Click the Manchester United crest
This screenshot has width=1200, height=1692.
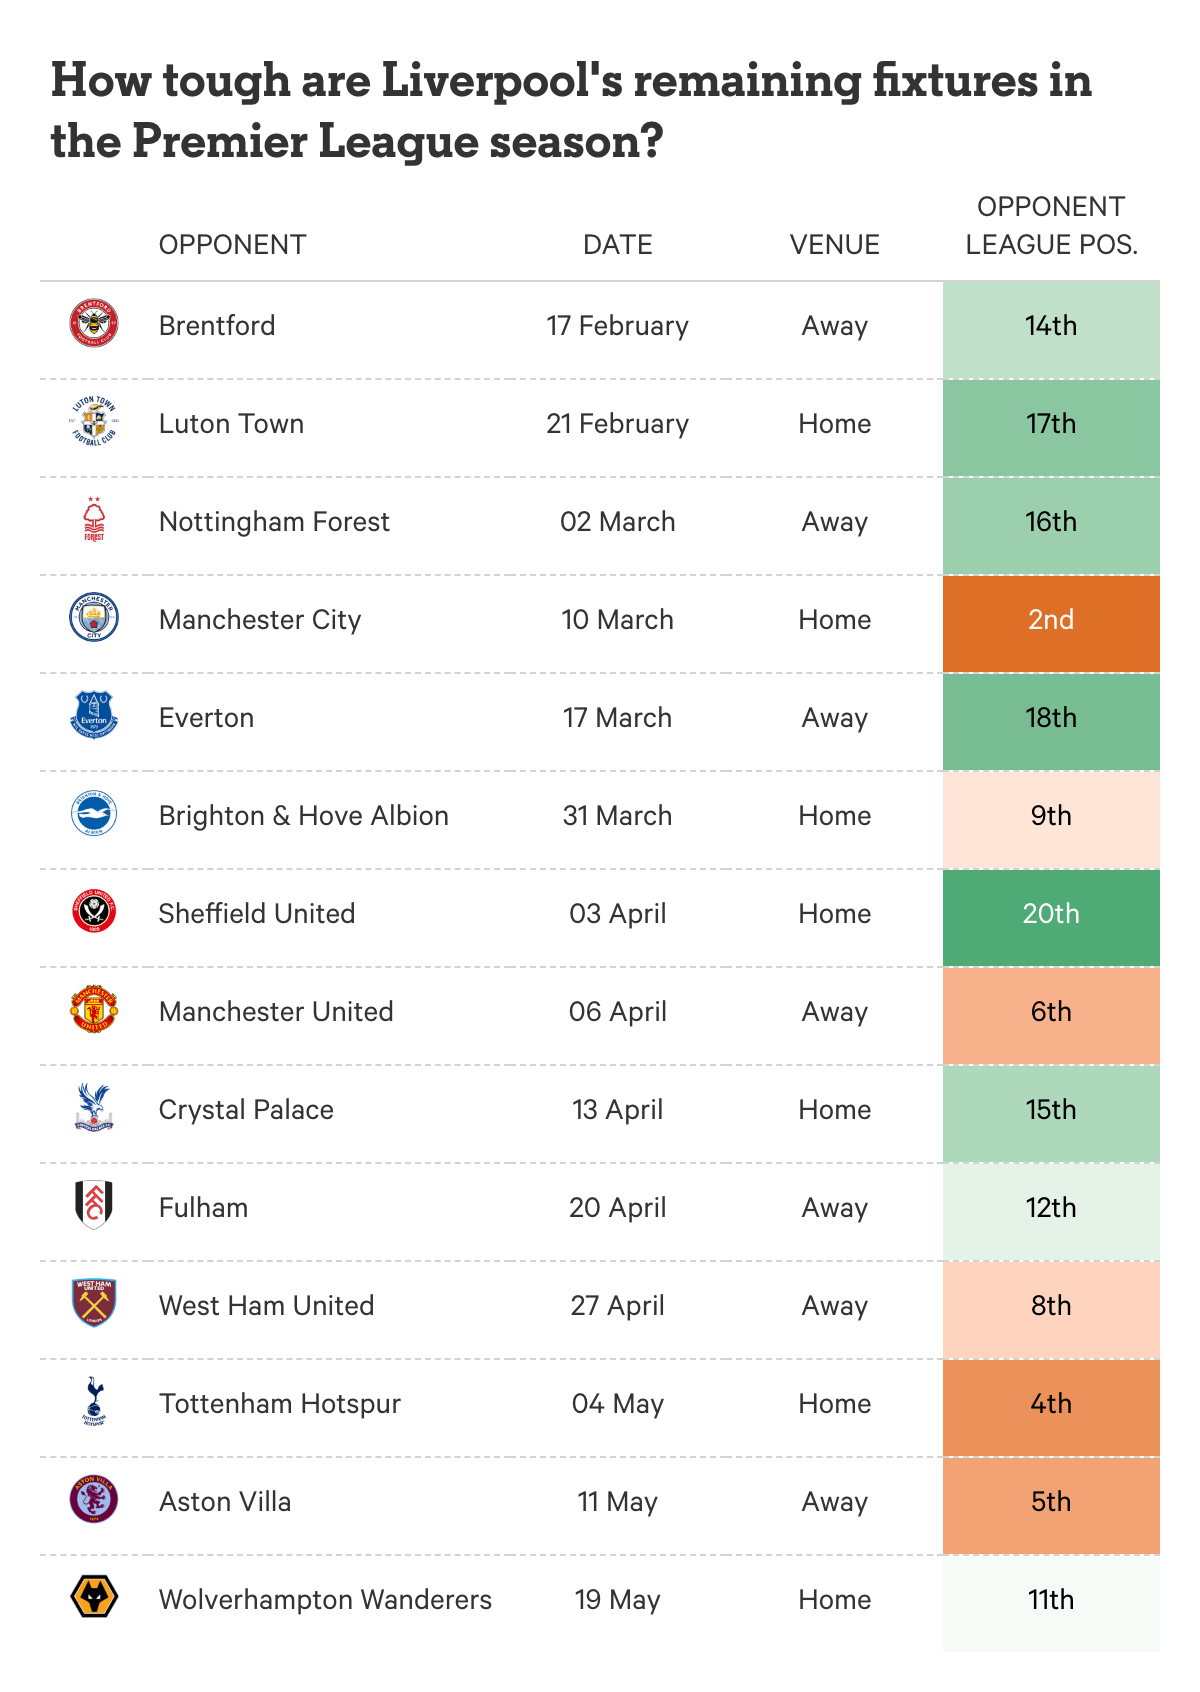(x=94, y=1010)
